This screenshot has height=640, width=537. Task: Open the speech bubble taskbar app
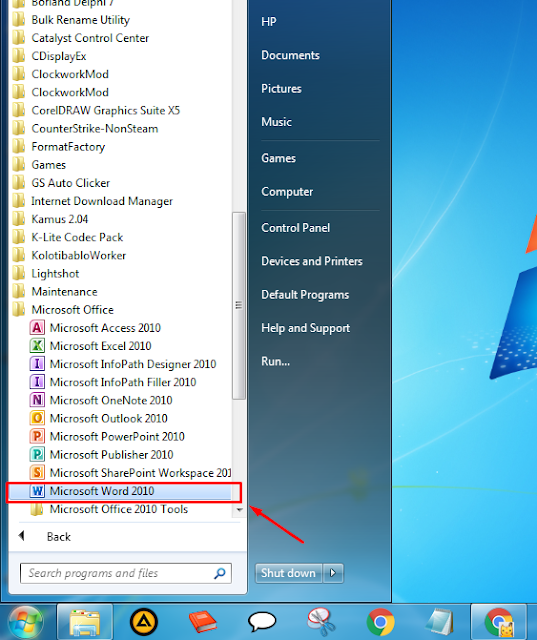click(262, 622)
